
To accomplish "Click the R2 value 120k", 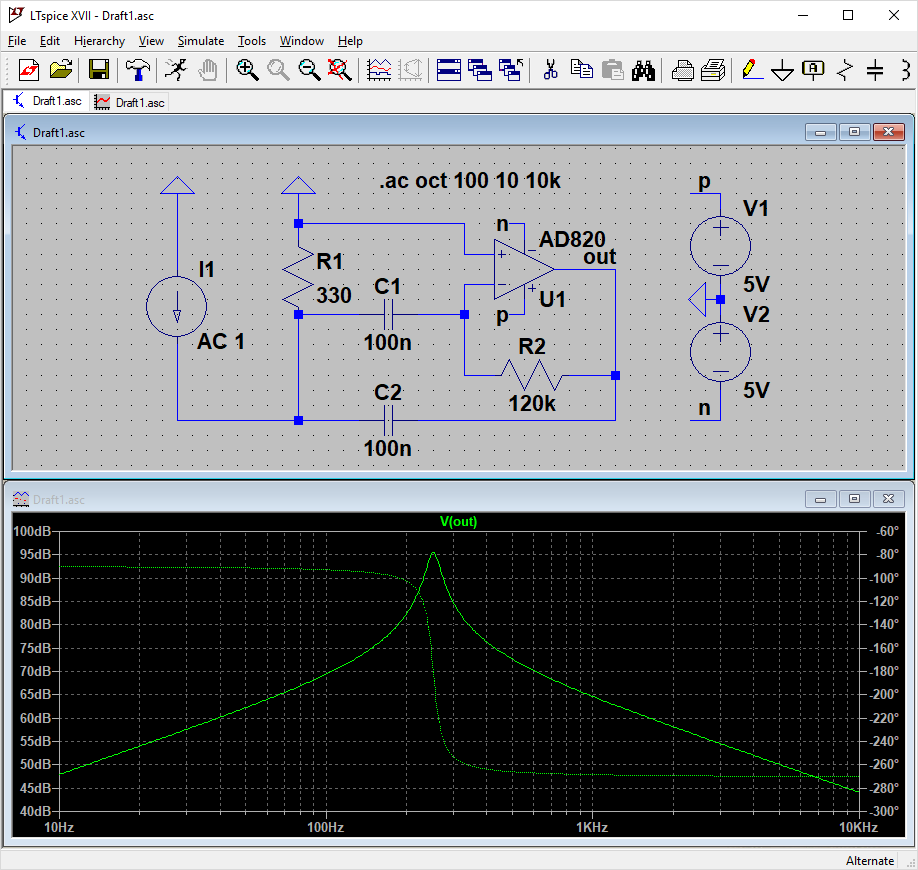I will click(532, 403).
